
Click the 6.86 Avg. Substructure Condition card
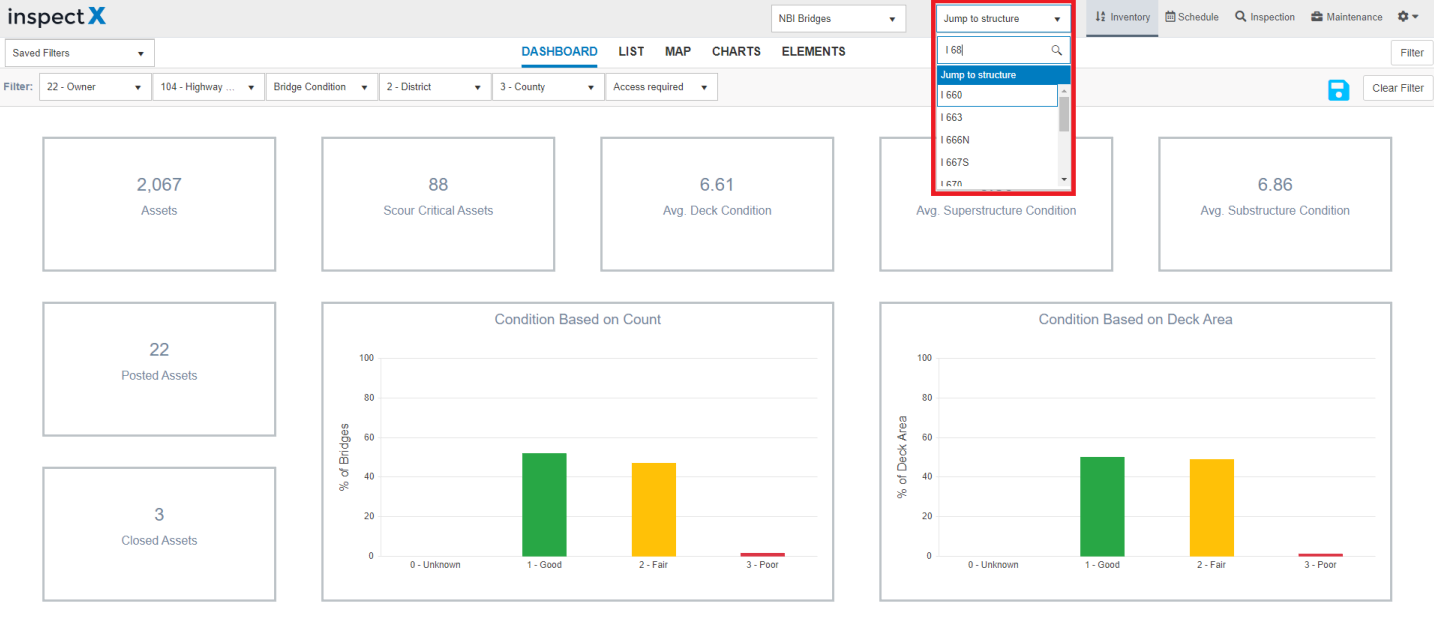(x=1275, y=204)
